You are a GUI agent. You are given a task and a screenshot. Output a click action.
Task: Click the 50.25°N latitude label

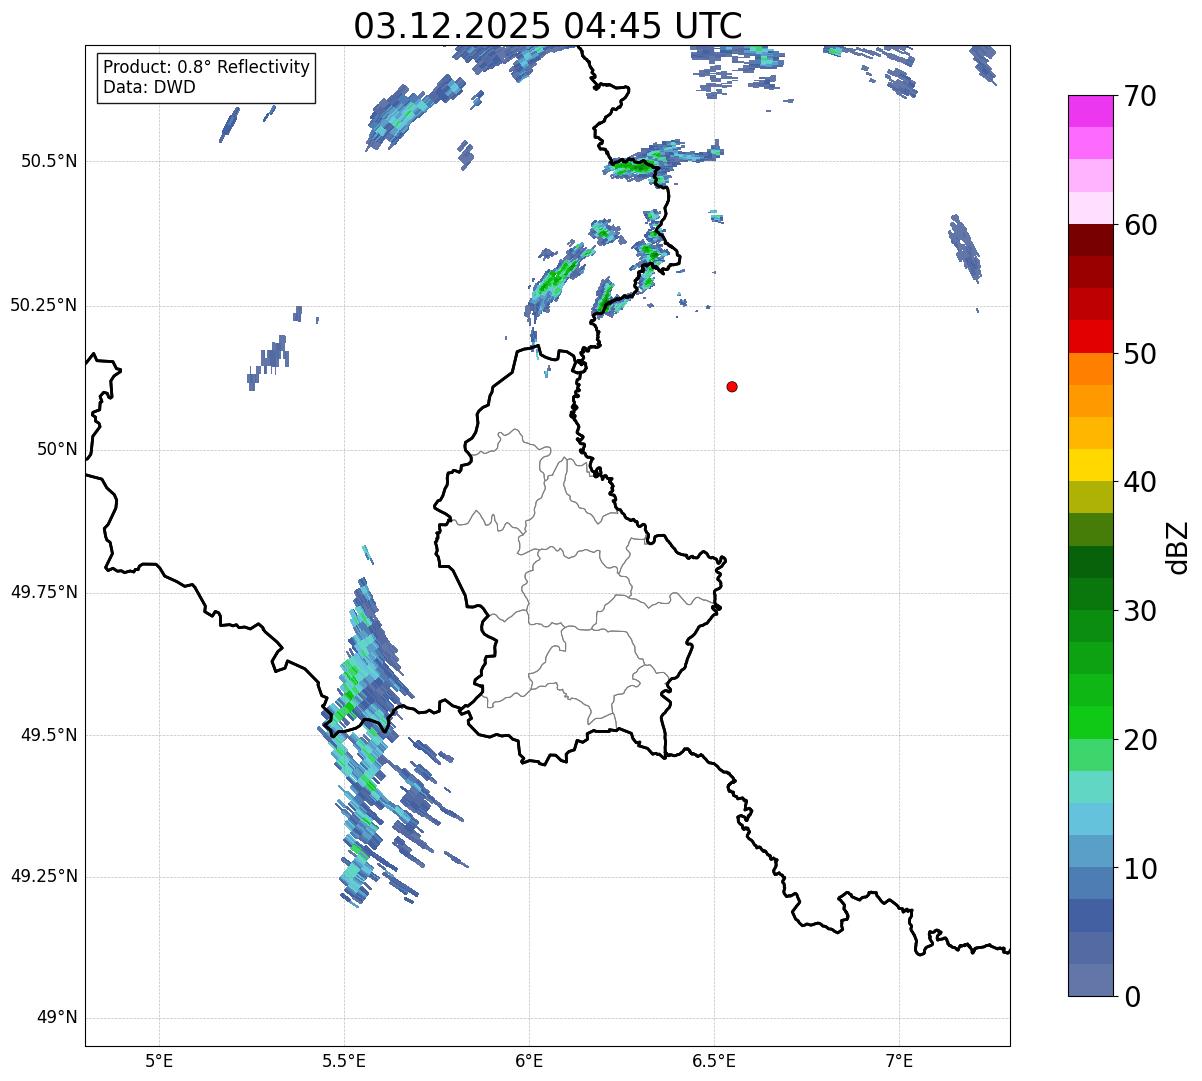44,305
